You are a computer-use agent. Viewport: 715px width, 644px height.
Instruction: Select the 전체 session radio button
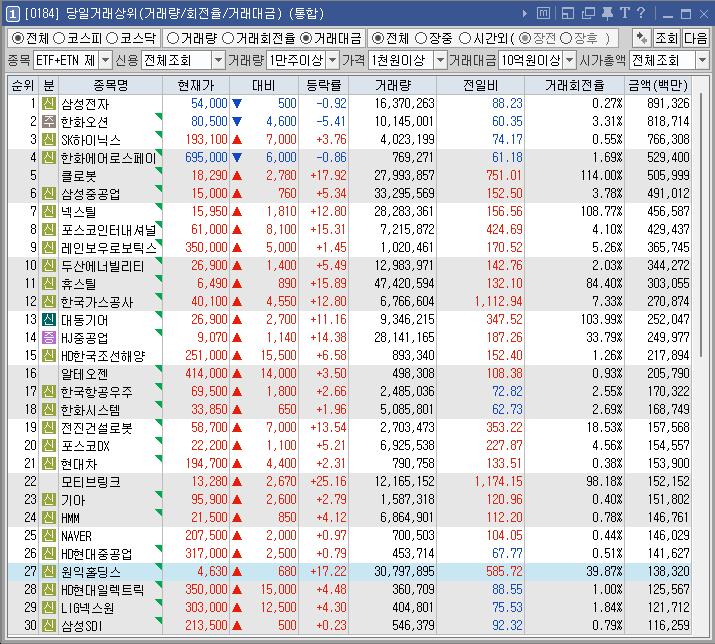pos(378,38)
